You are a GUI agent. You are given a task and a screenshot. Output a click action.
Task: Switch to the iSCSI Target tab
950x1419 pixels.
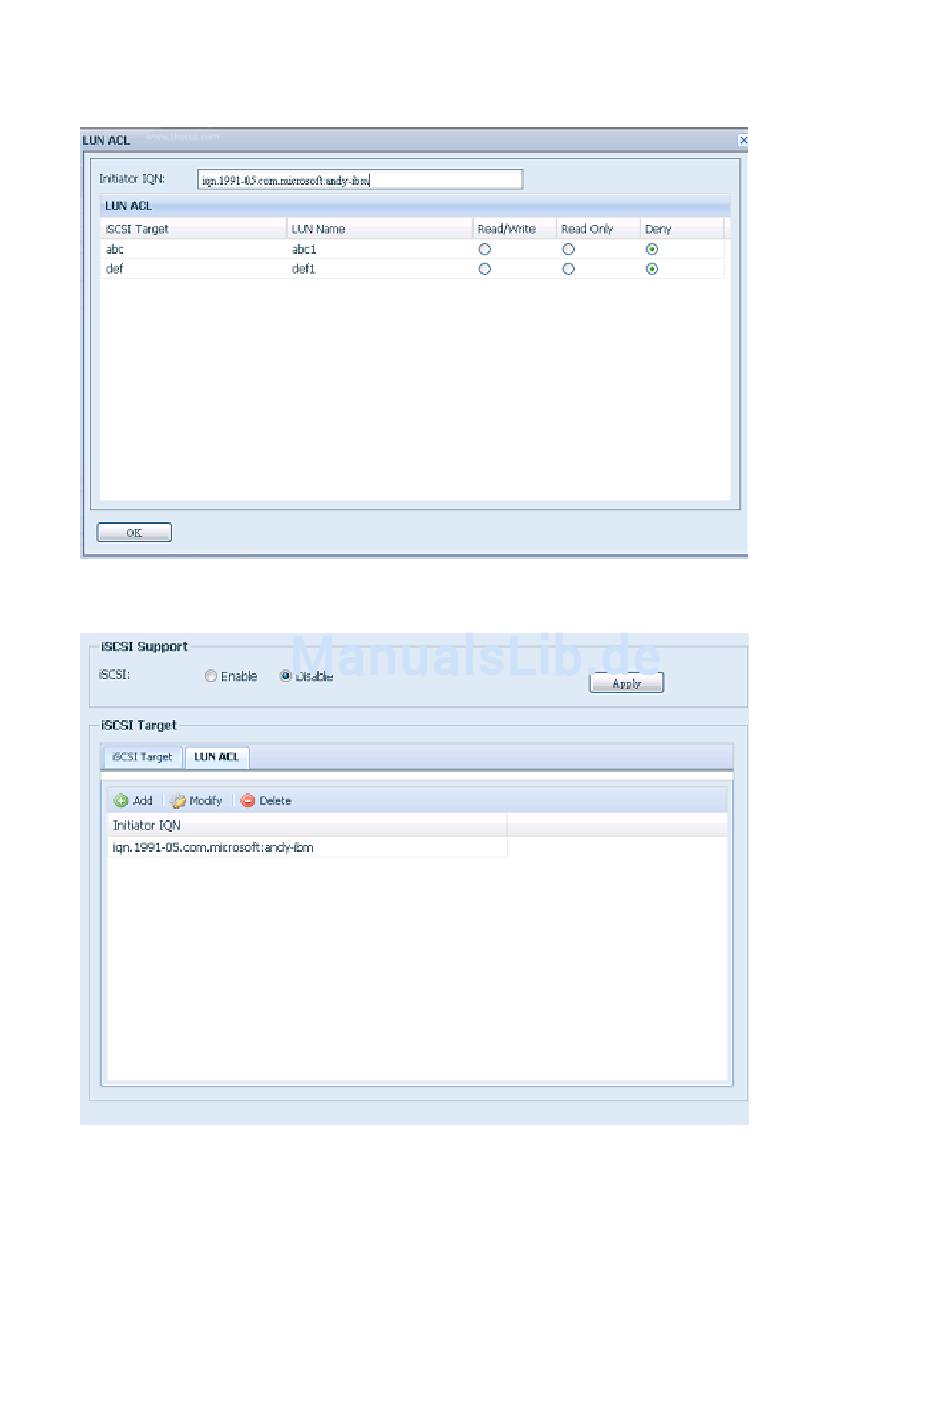pos(142,757)
